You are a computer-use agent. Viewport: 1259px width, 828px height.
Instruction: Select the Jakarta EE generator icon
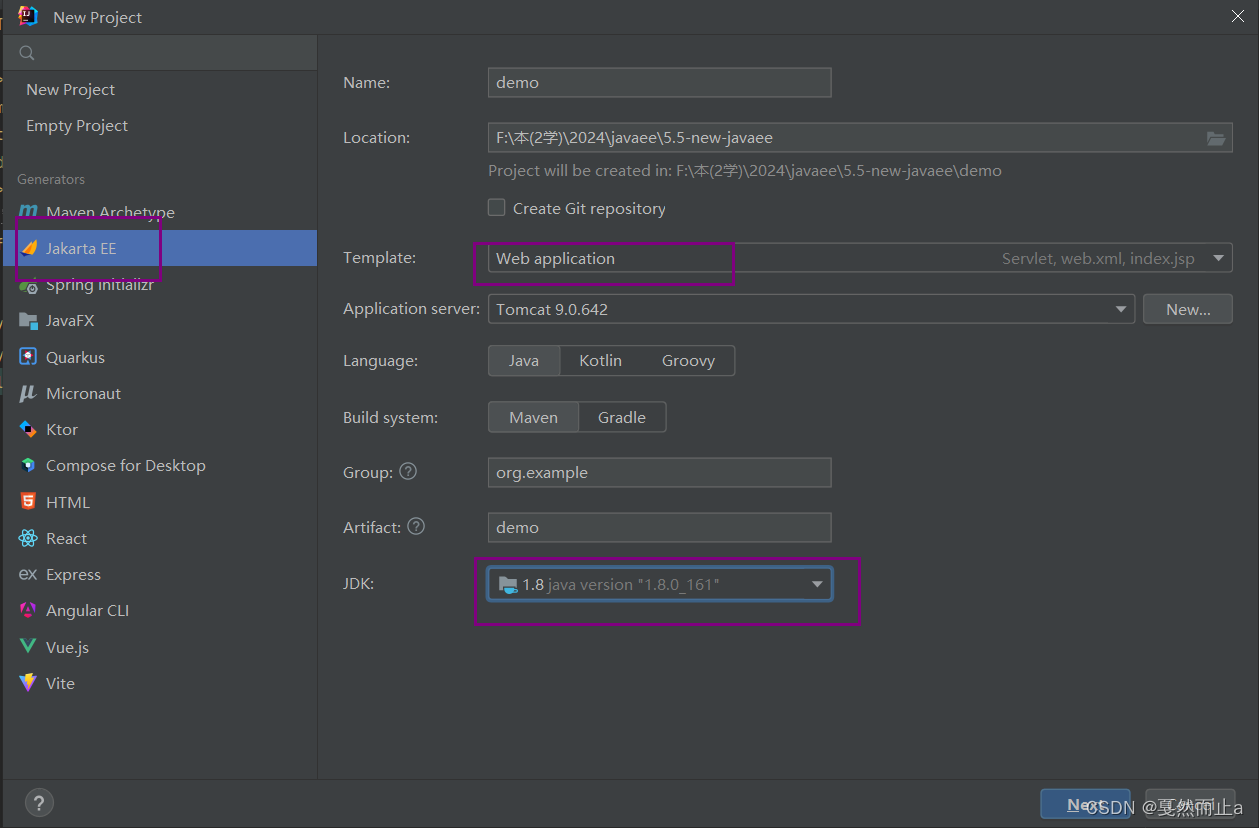click(x=28, y=248)
